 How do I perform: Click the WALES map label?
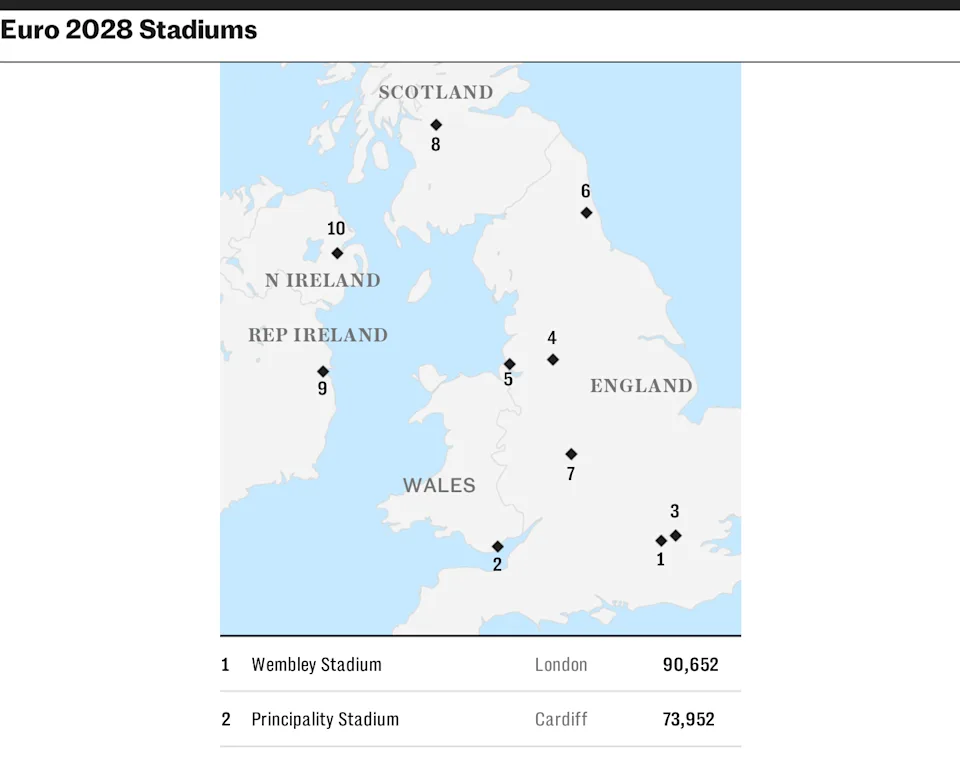439,486
